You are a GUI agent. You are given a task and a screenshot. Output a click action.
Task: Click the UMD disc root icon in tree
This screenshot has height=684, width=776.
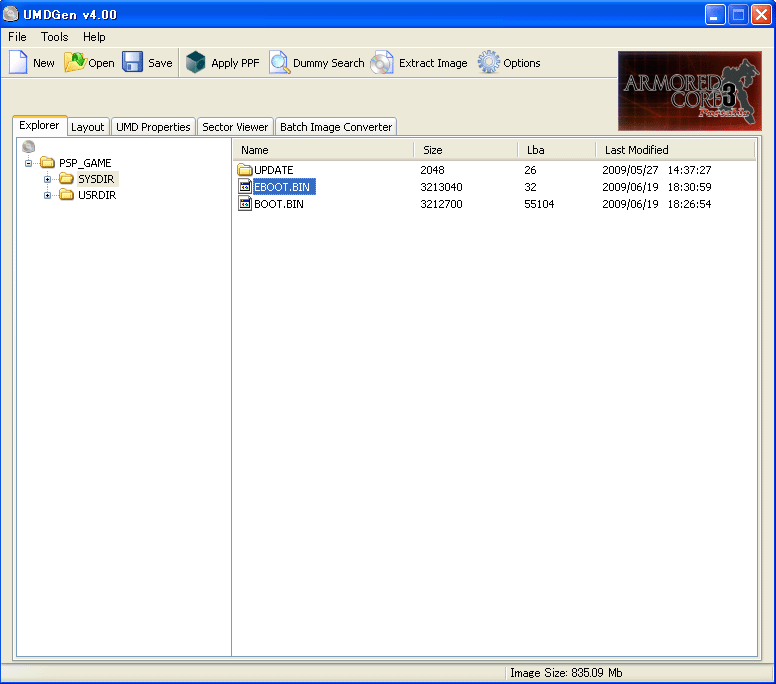(29, 147)
